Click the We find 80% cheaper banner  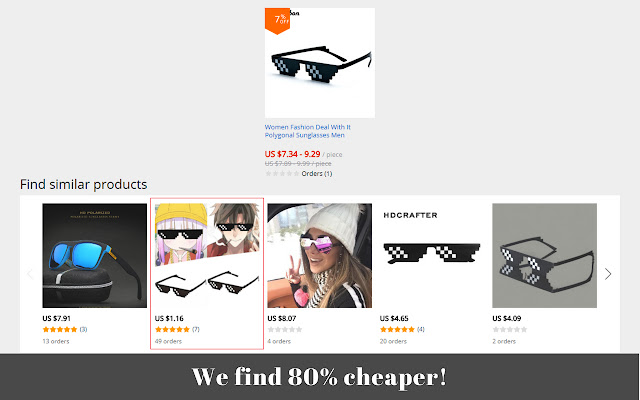point(319,377)
